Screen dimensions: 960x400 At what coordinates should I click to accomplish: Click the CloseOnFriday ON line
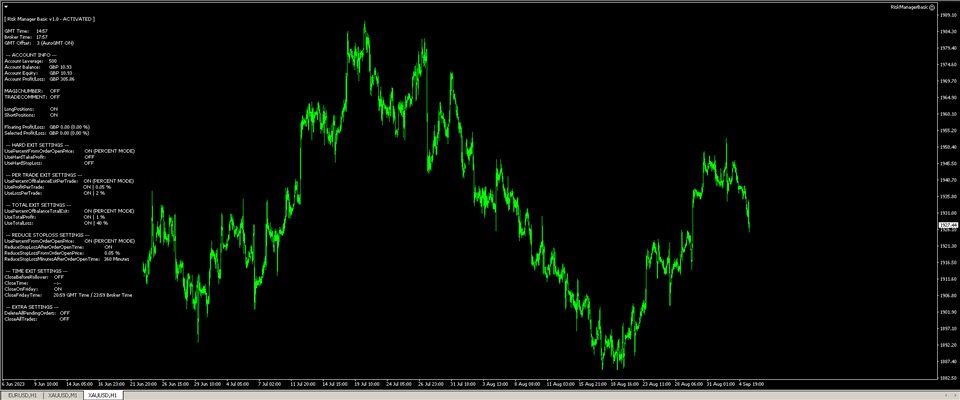point(33,289)
